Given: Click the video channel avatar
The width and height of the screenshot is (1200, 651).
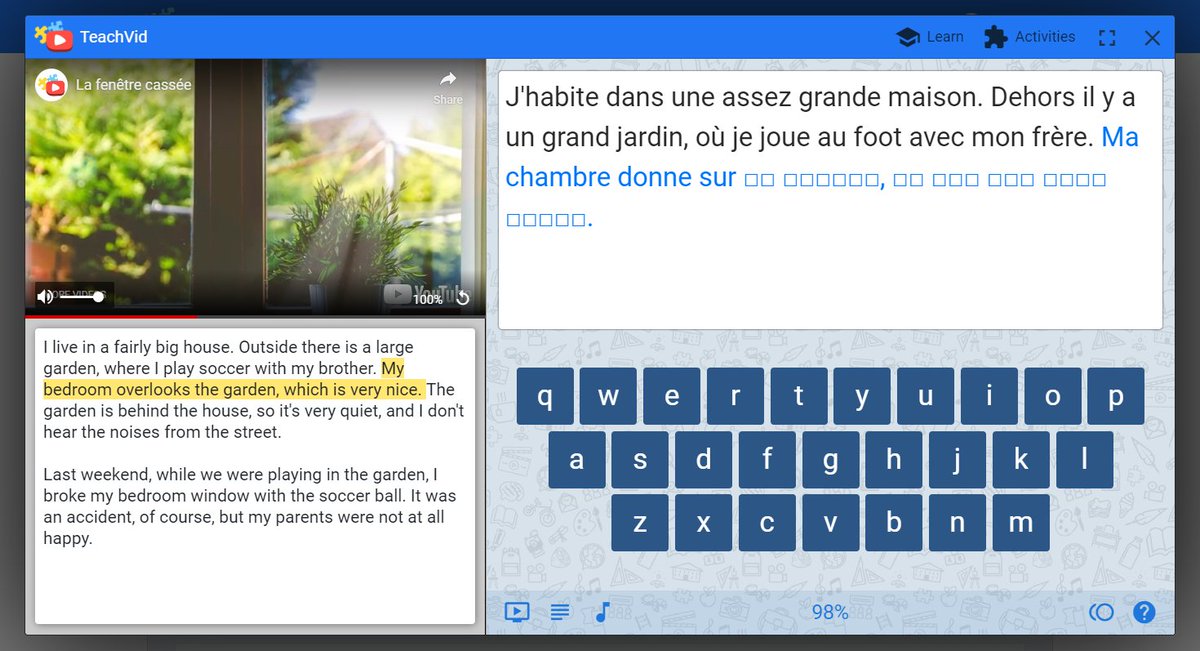Looking at the screenshot, I should pyautogui.click(x=52, y=85).
